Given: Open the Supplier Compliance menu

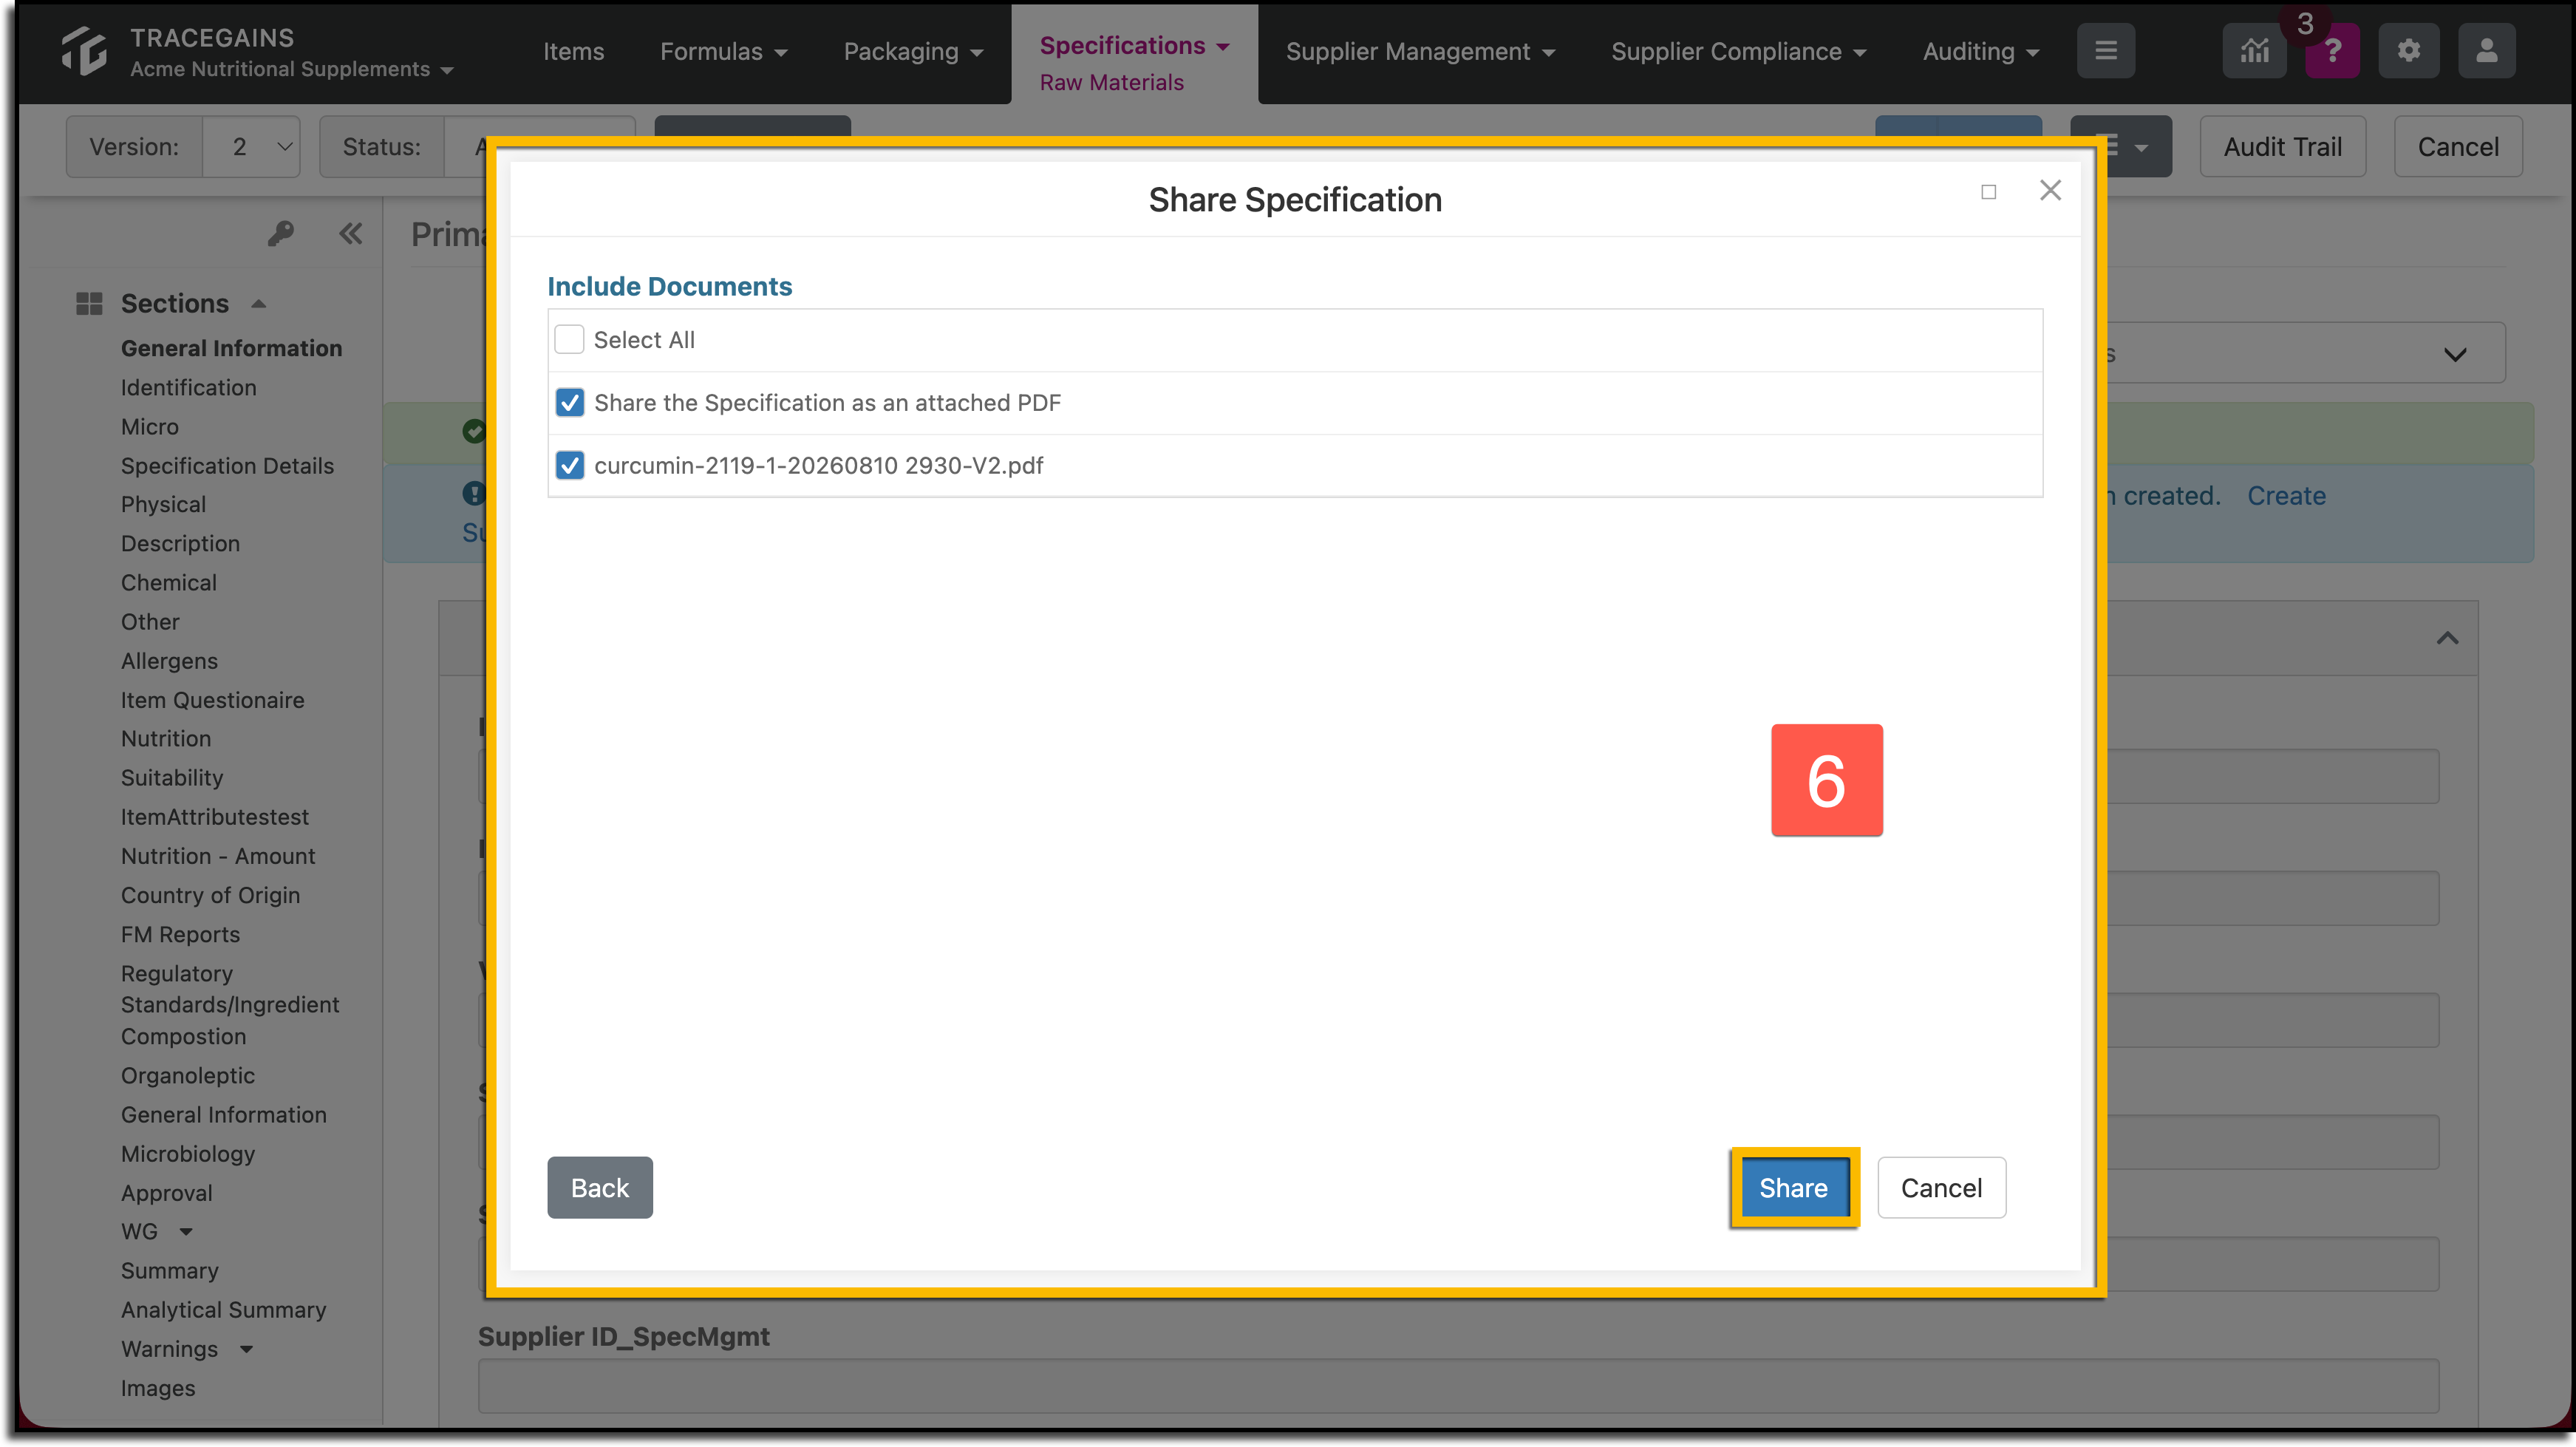Looking at the screenshot, I should pyautogui.click(x=1738, y=51).
